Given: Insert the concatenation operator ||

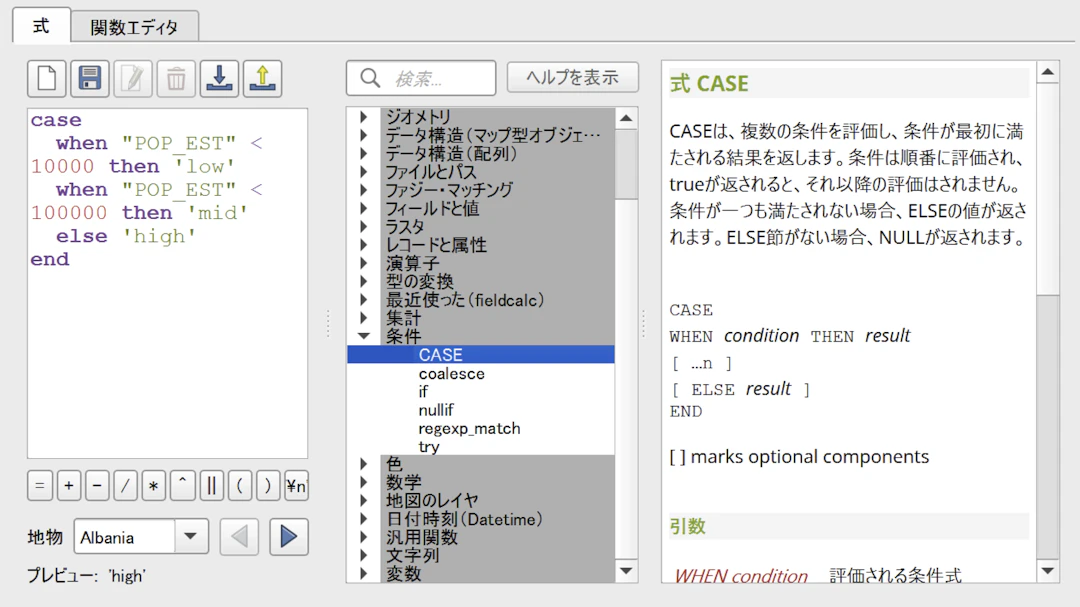Looking at the screenshot, I should [212, 486].
